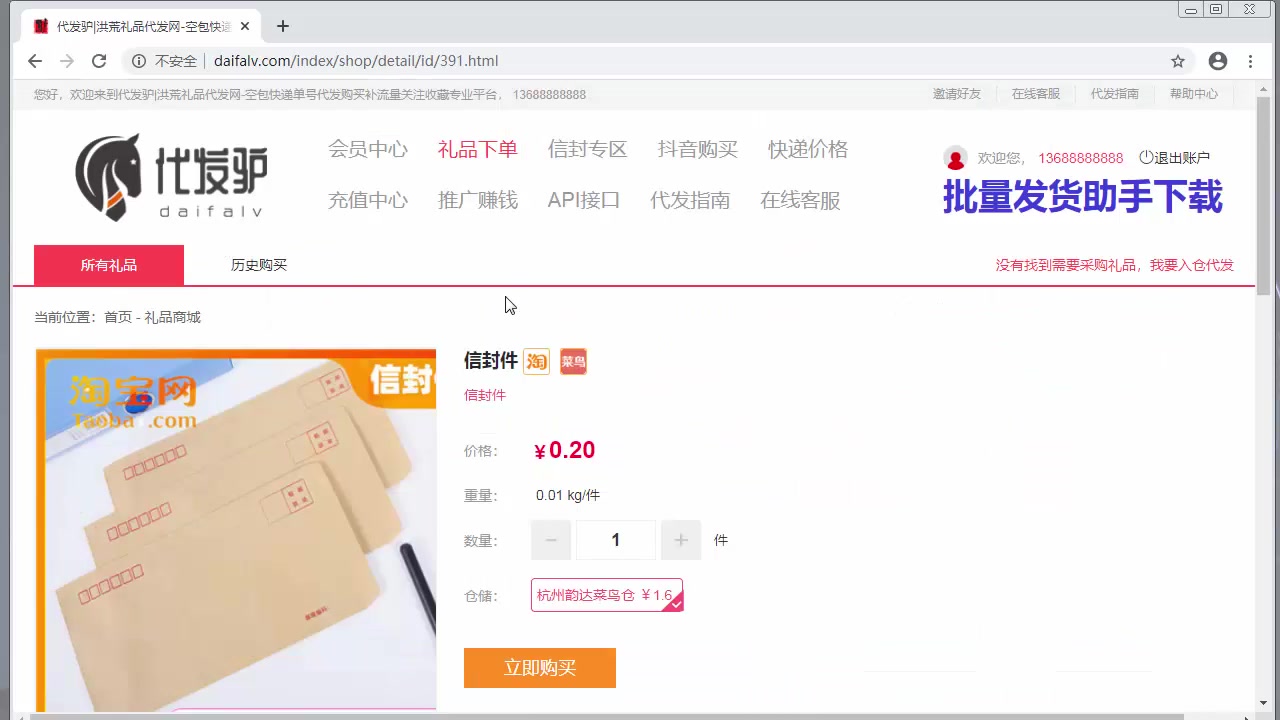Image resolution: width=1280 pixels, height=720 pixels.
Task: Bookmark this page with the star icon
Action: click(x=1178, y=61)
